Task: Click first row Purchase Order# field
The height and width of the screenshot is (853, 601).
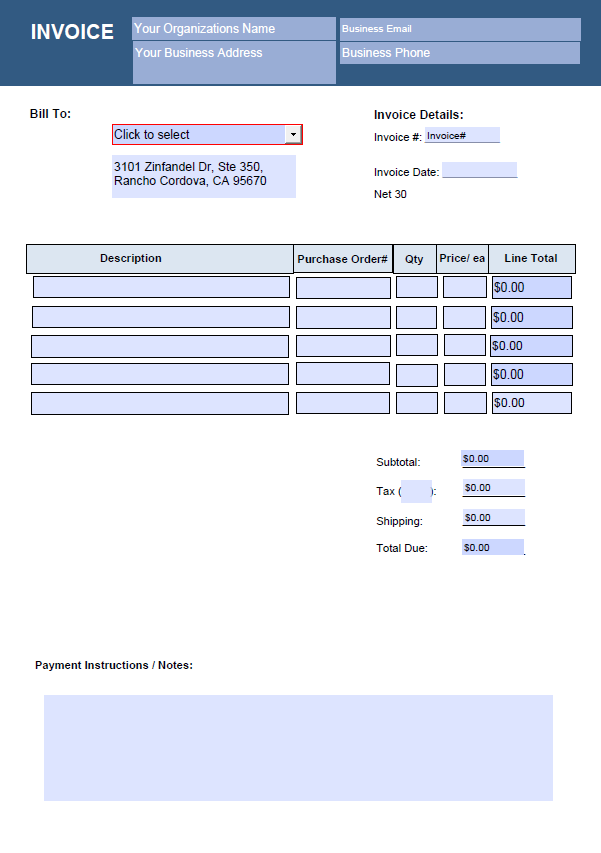Action: click(343, 288)
